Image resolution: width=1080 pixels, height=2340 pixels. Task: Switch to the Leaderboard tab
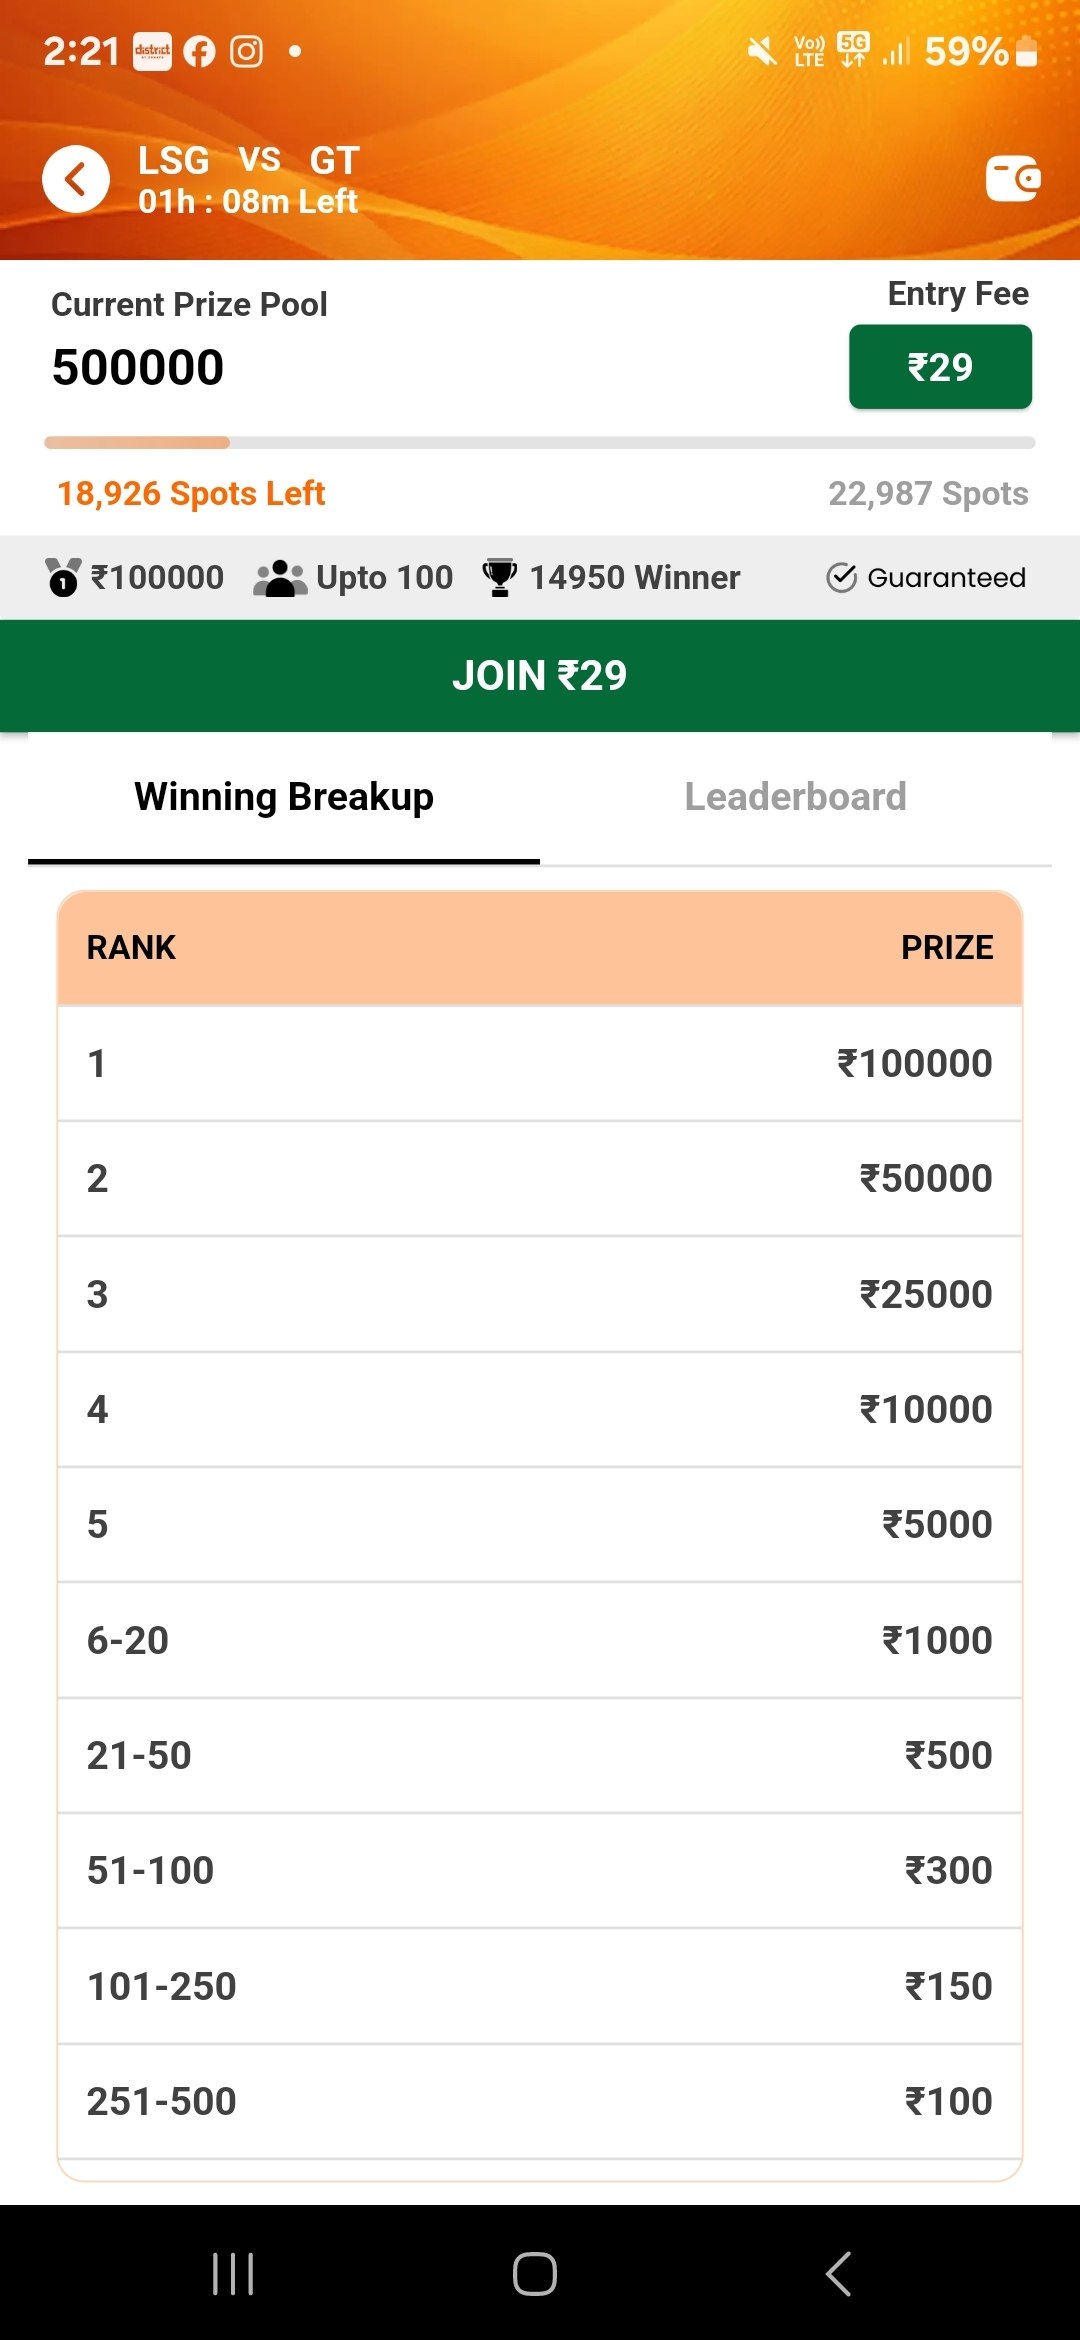click(795, 797)
